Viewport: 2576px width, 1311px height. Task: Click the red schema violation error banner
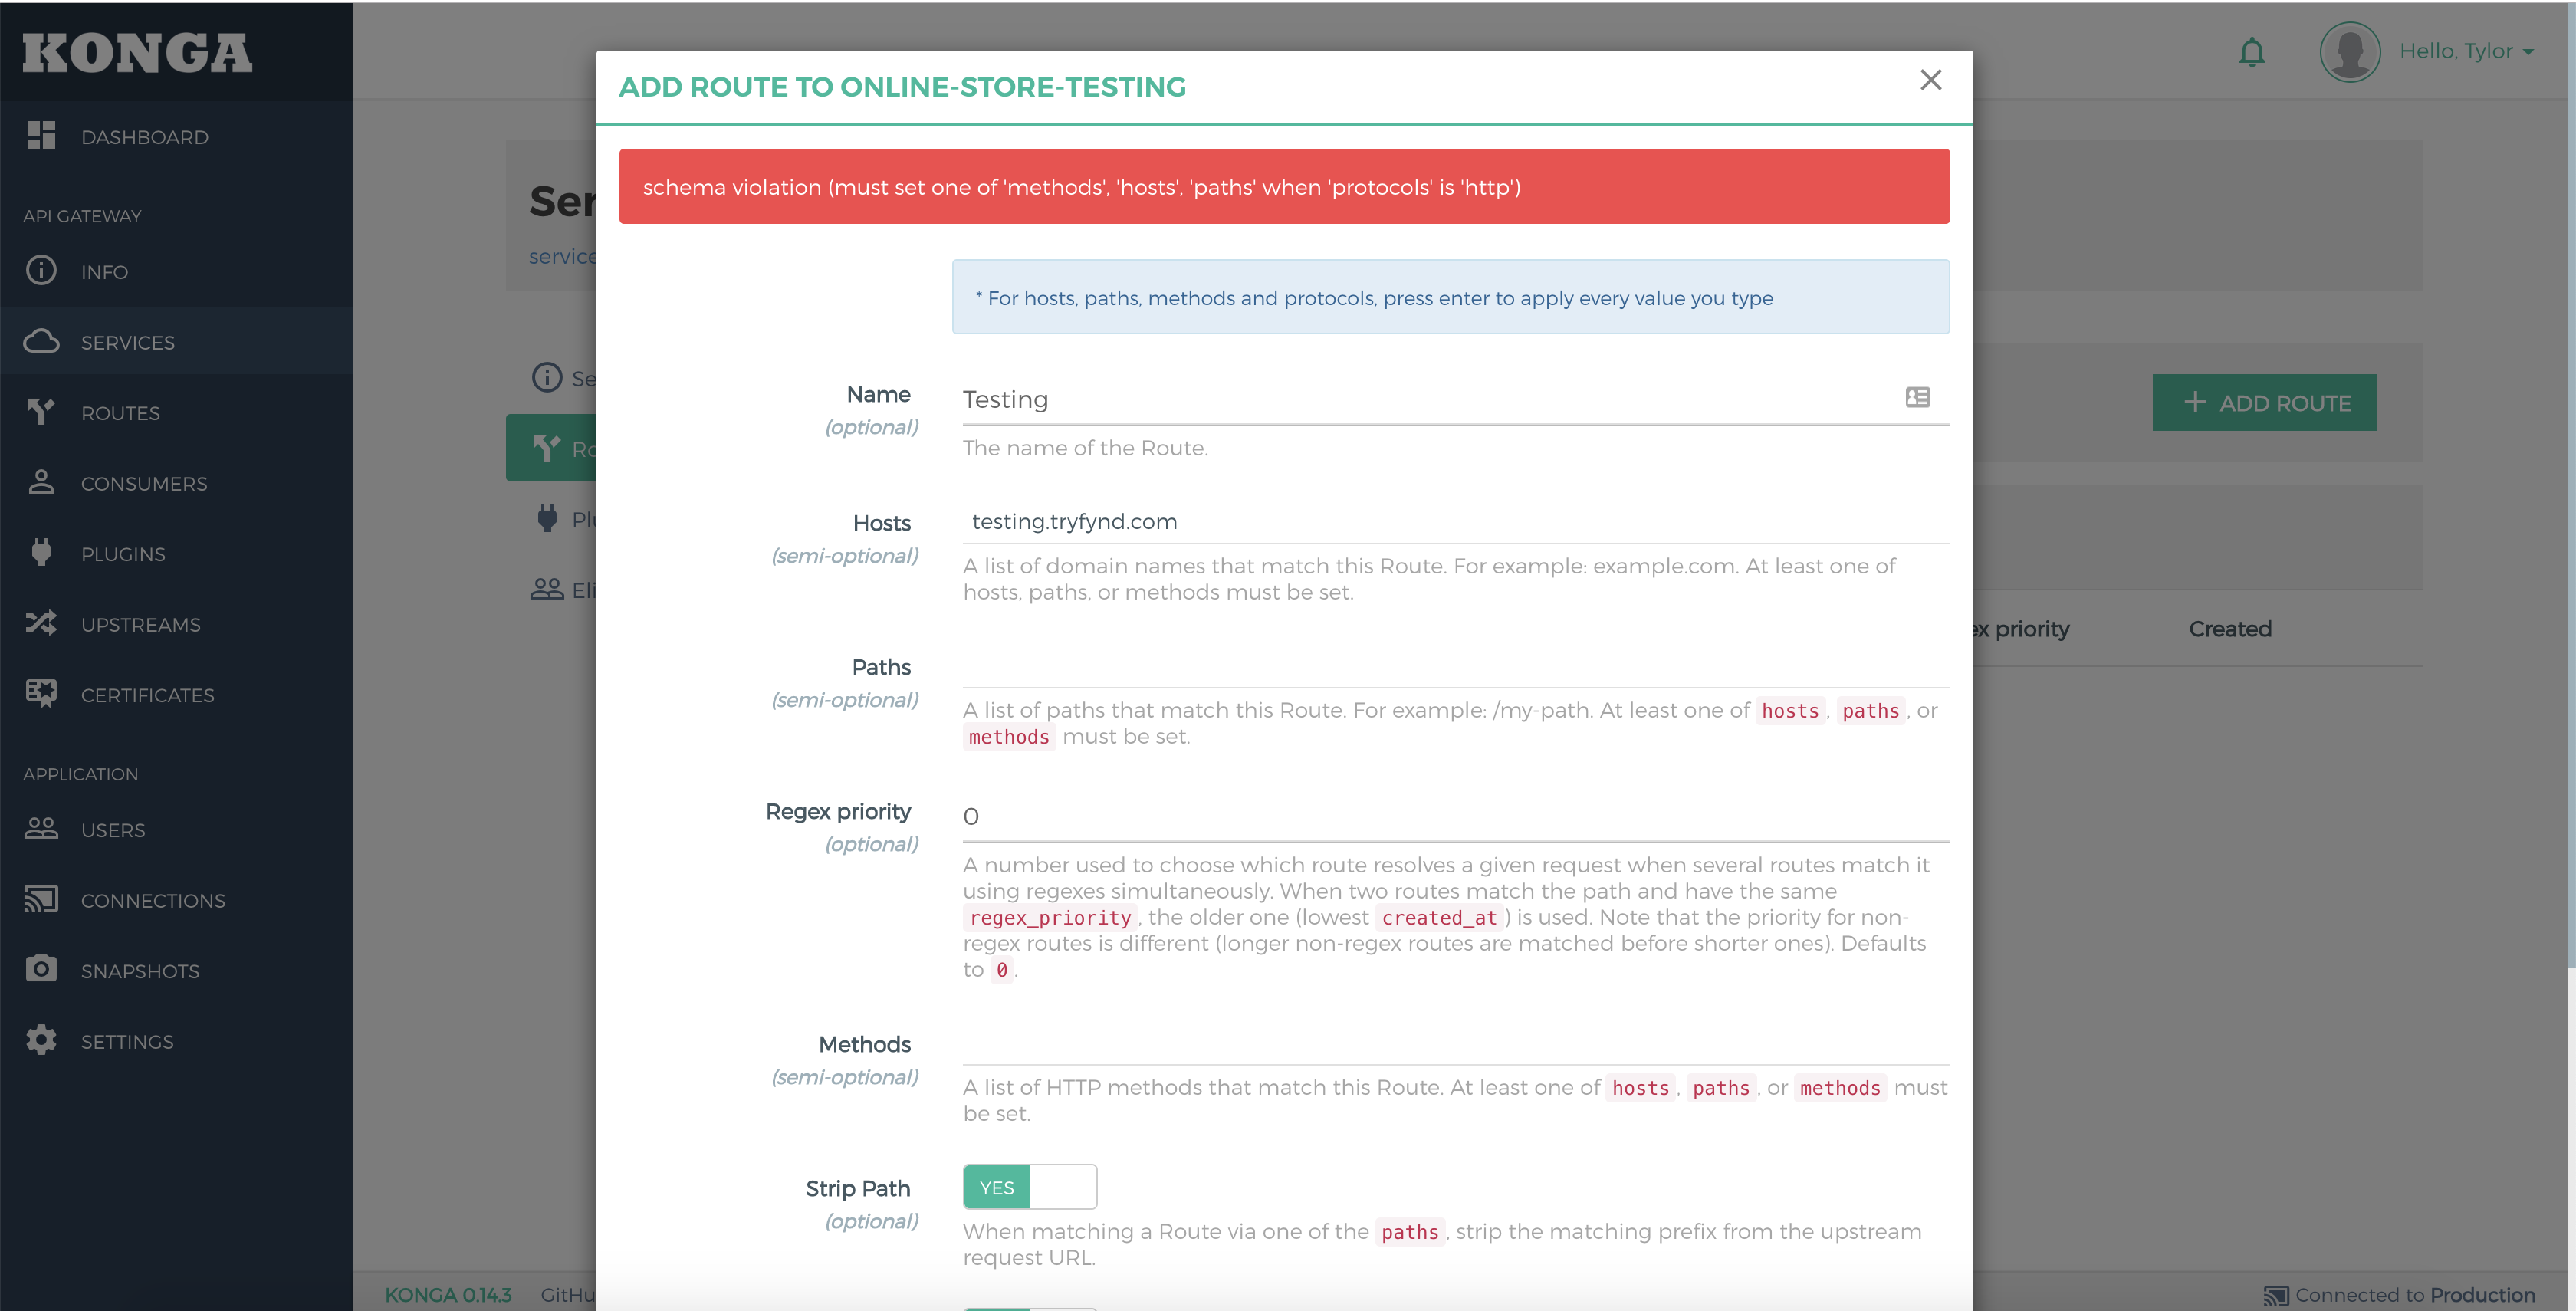click(1284, 186)
